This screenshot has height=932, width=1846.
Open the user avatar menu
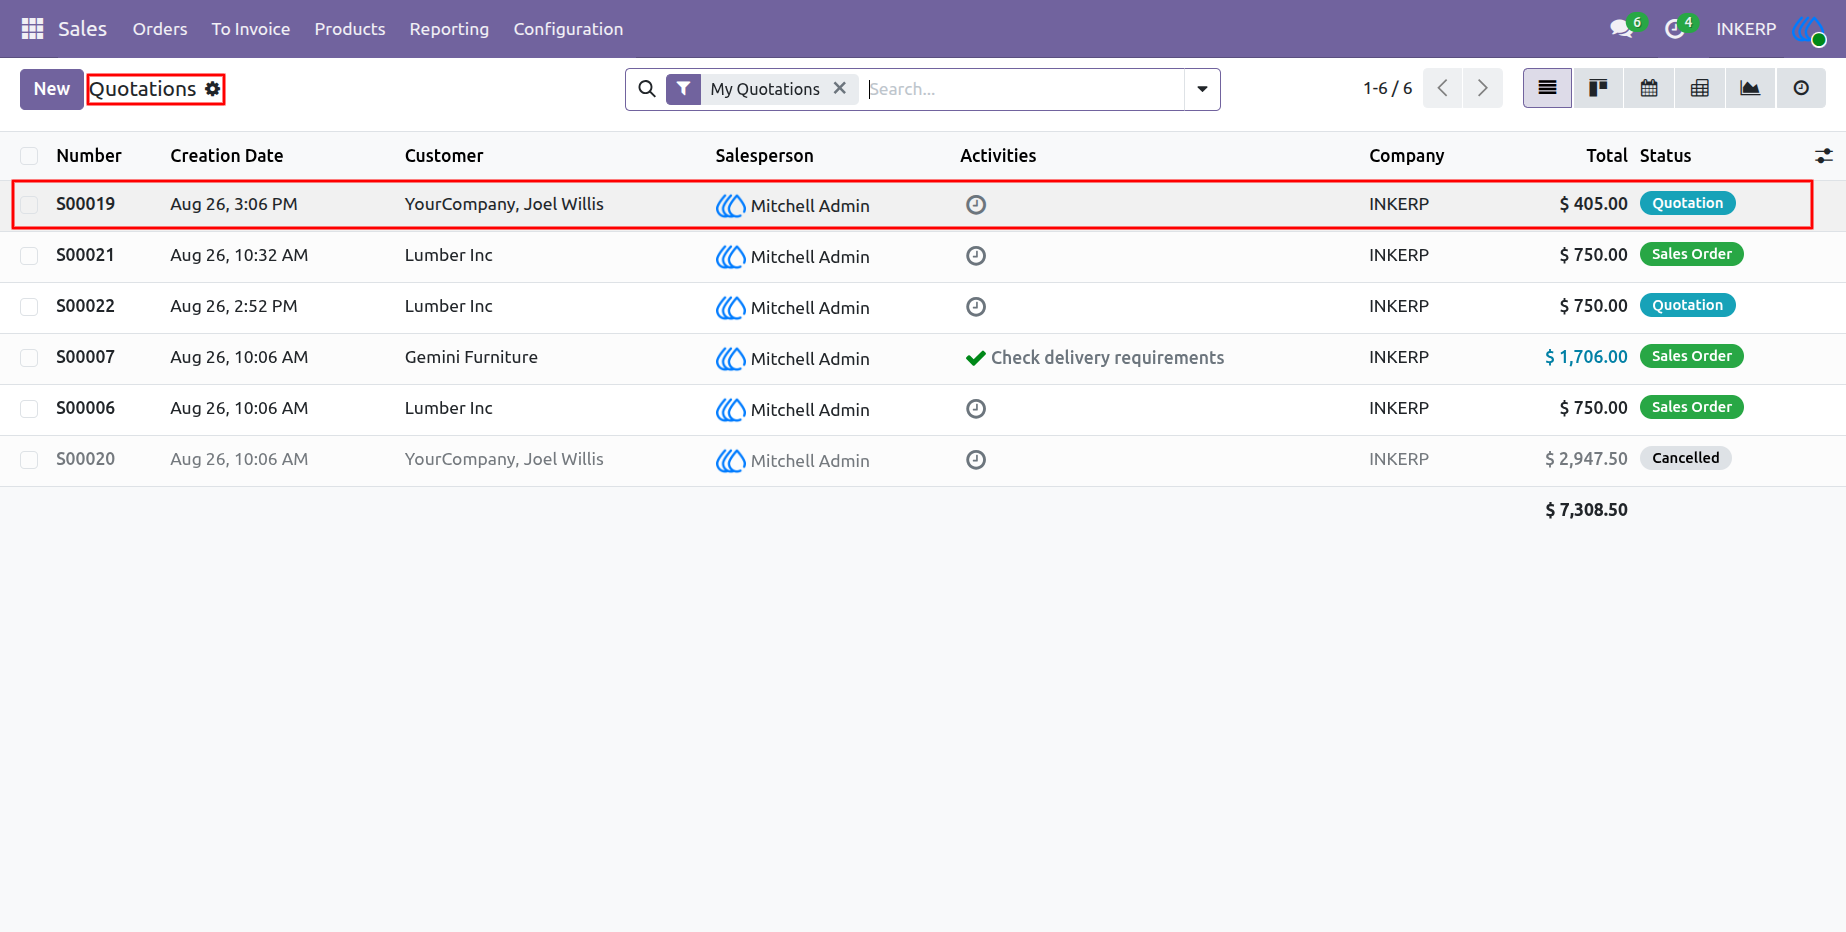(x=1809, y=29)
